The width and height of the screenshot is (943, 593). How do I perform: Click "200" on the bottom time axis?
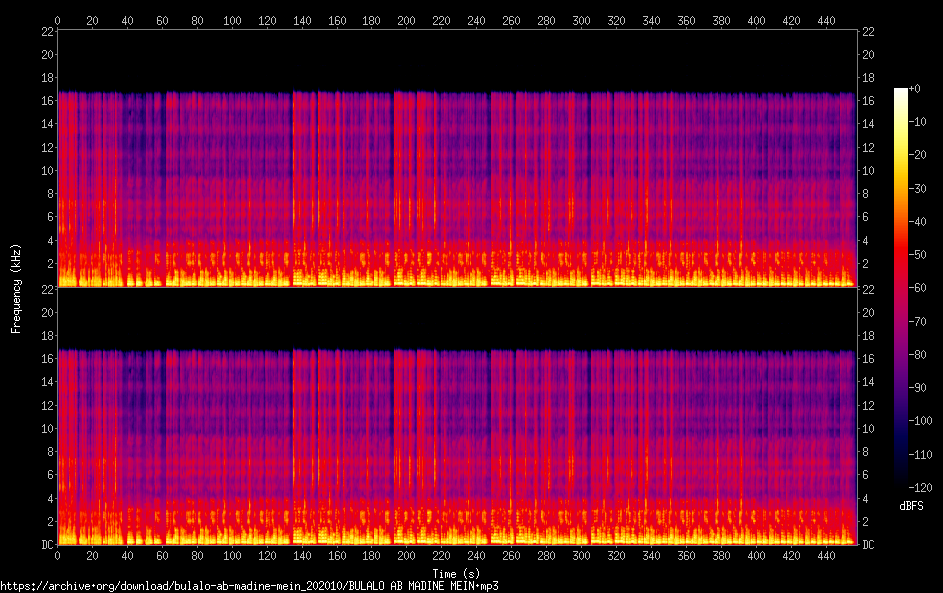click(407, 556)
